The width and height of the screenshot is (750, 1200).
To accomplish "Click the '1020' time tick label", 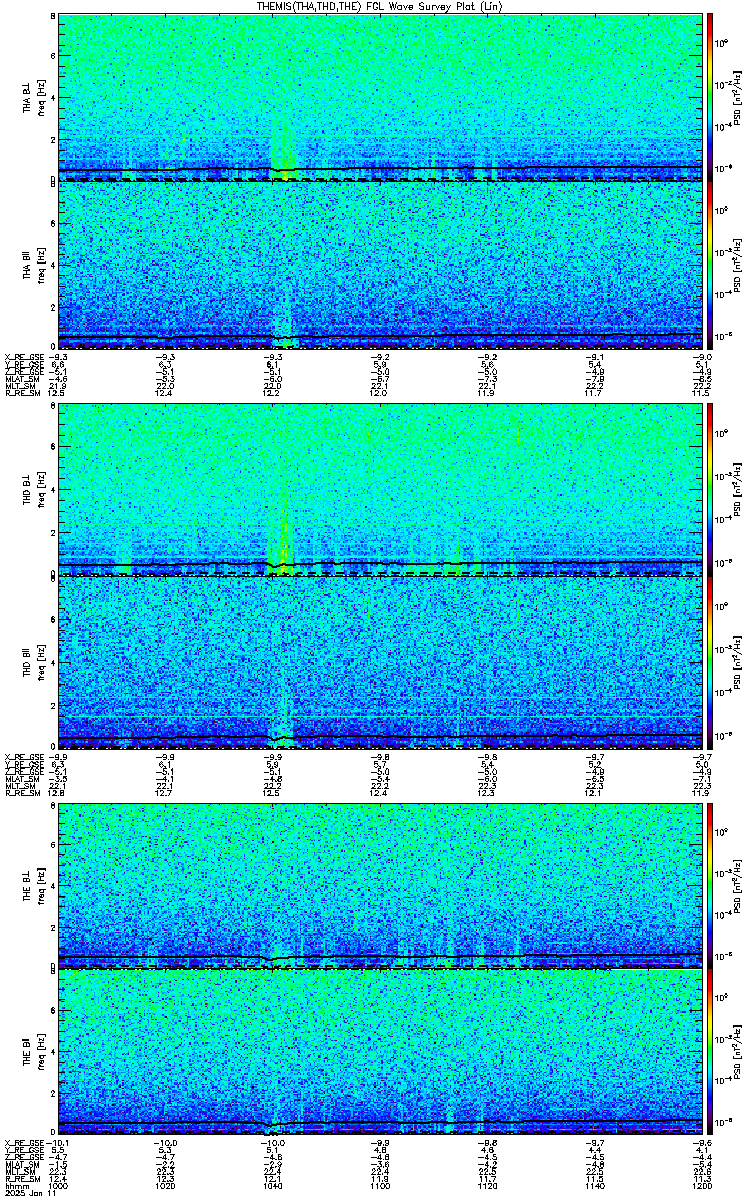I will (x=166, y=1185).
